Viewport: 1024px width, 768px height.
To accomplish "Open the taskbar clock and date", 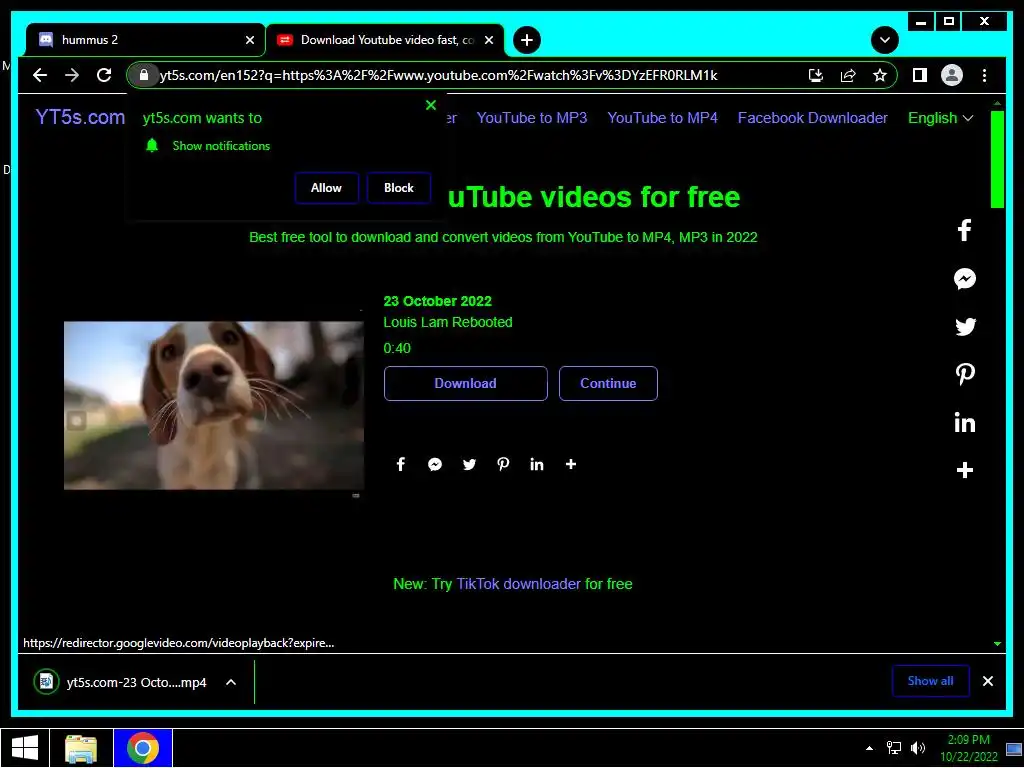I will click(968, 748).
